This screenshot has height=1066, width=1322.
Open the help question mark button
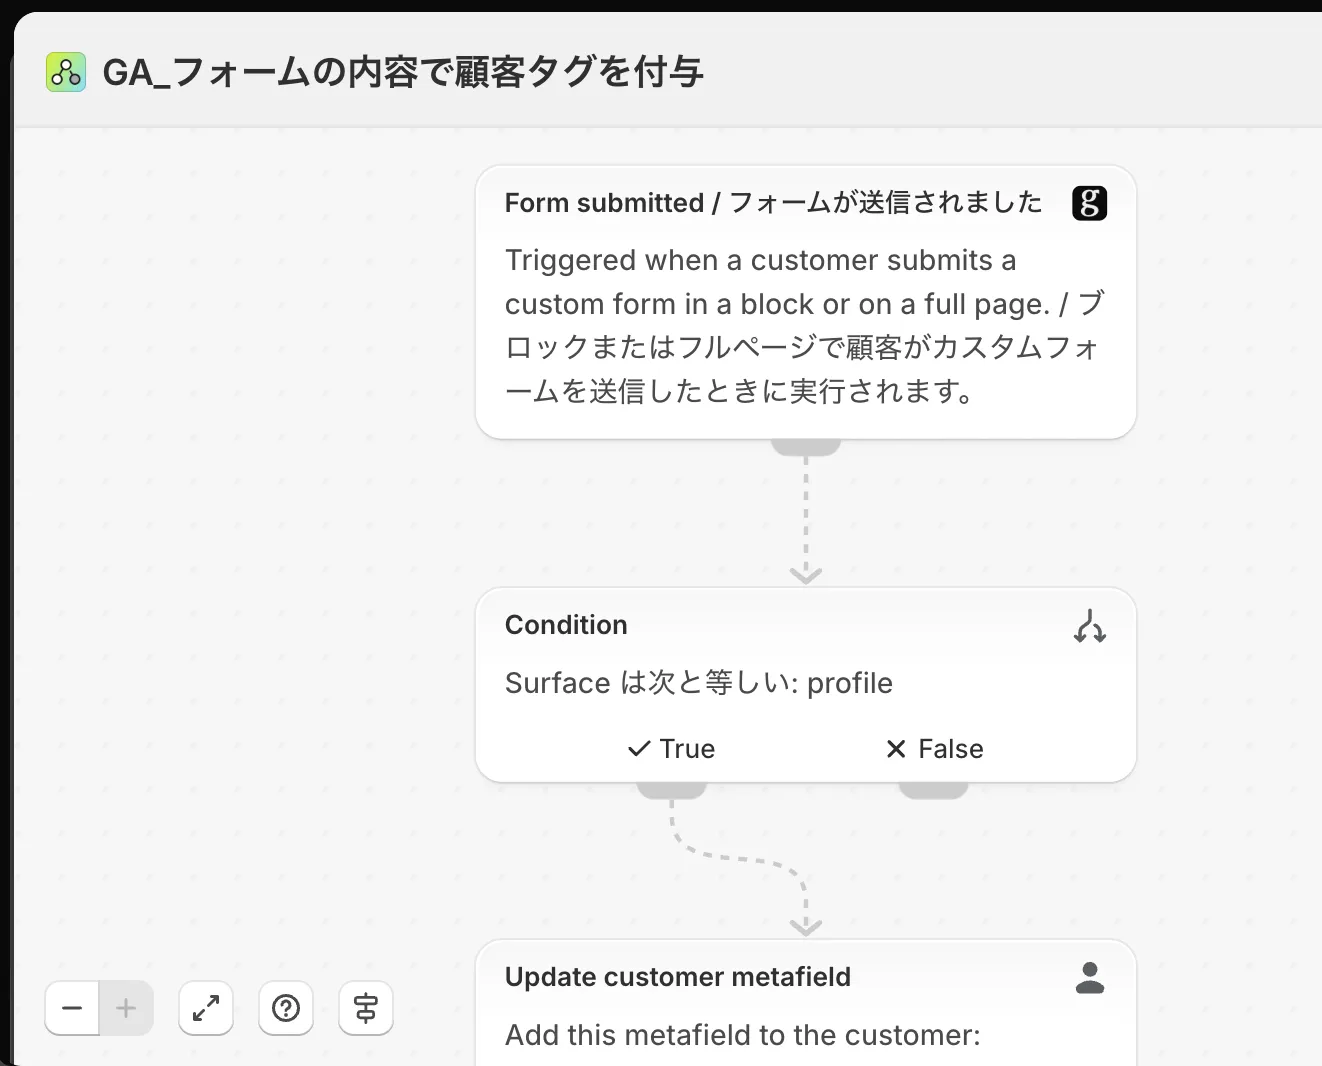[x=286, y=1008]
